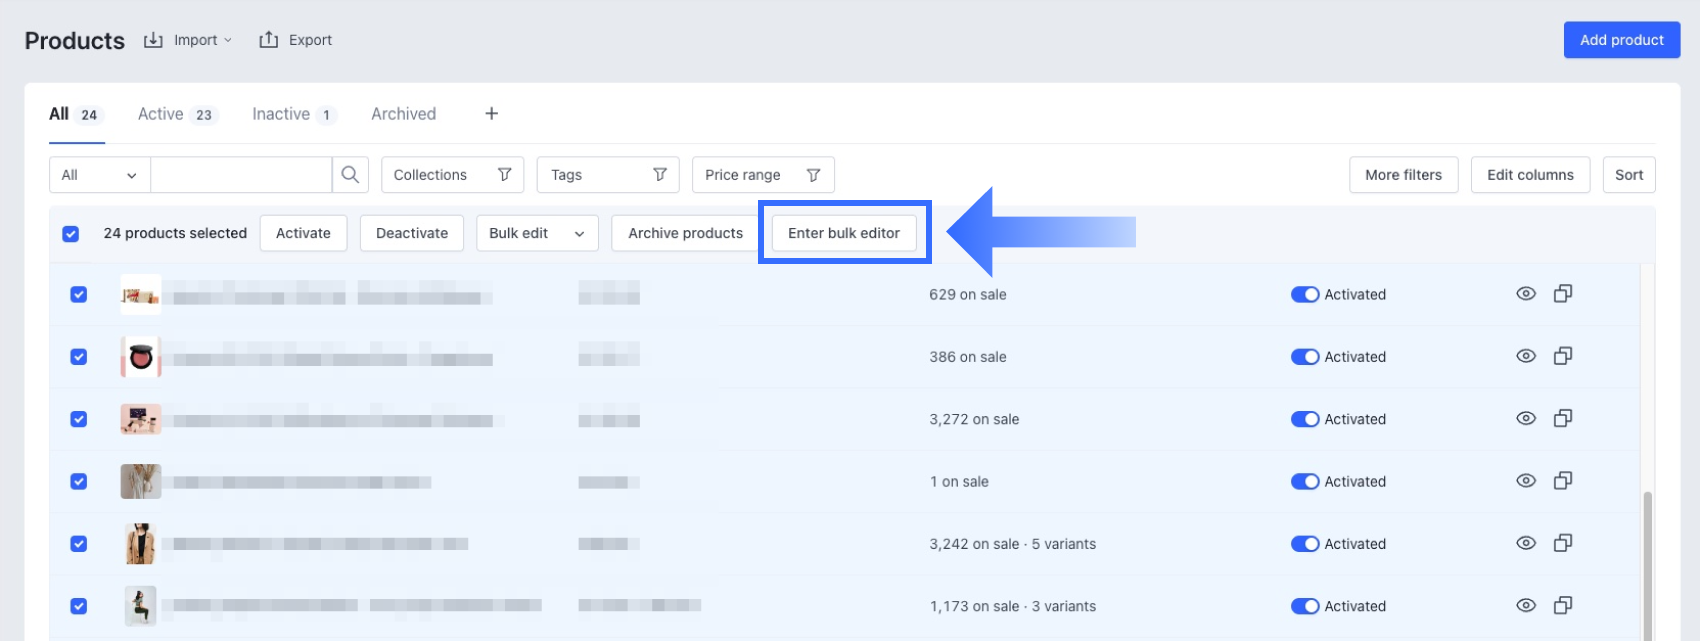Open the Bulk edit dropdown
Screen dimensions: 1700x641
point(536,233)
